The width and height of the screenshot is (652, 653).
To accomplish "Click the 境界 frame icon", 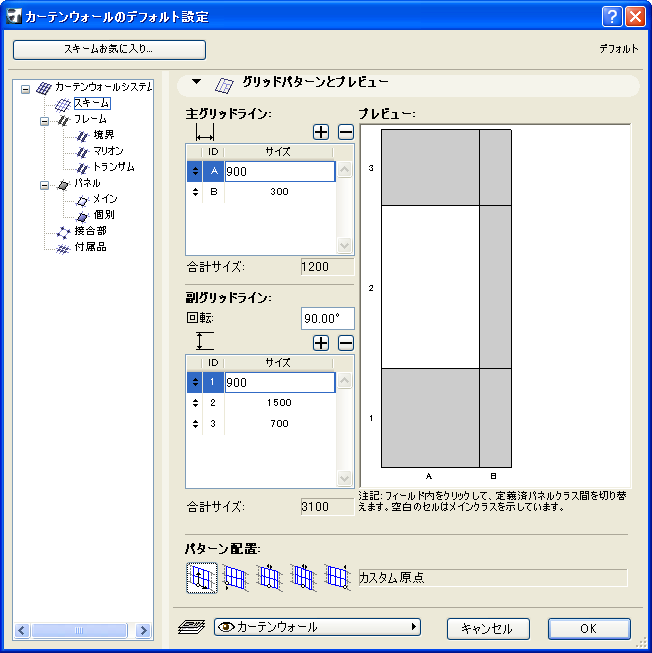I will (82, 136).
